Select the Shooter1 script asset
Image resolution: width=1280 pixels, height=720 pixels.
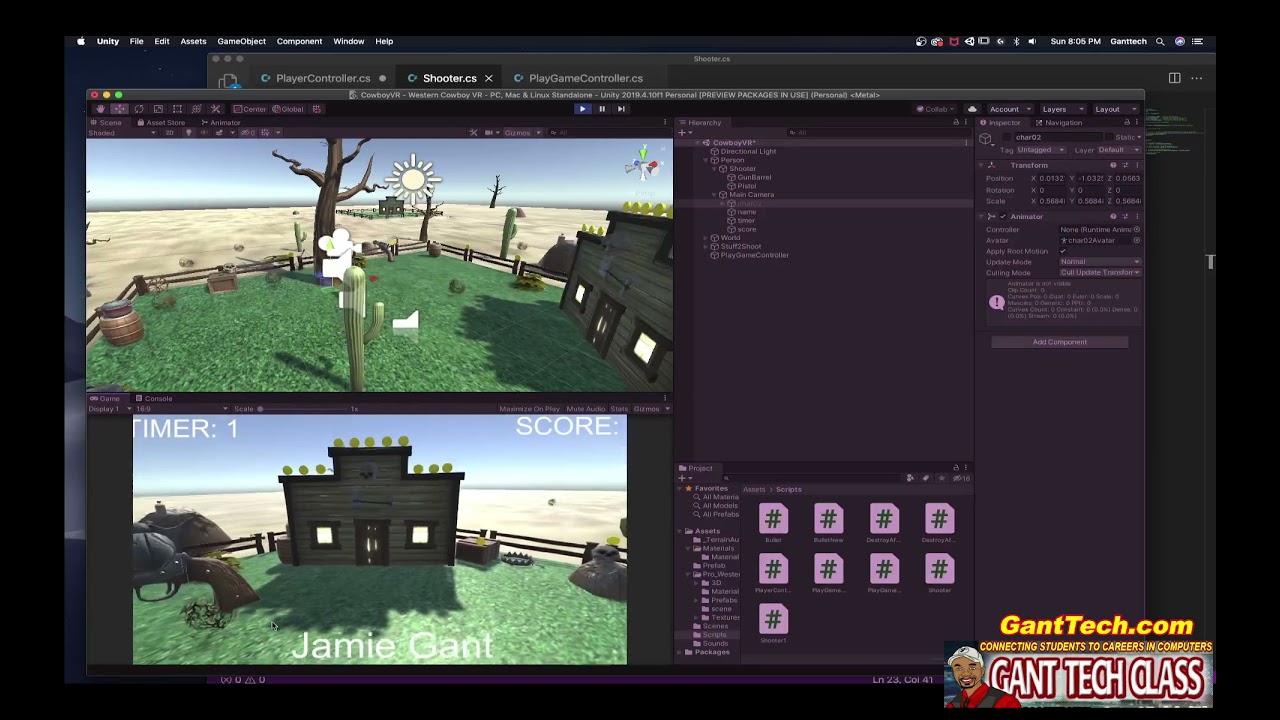point(773,624)
